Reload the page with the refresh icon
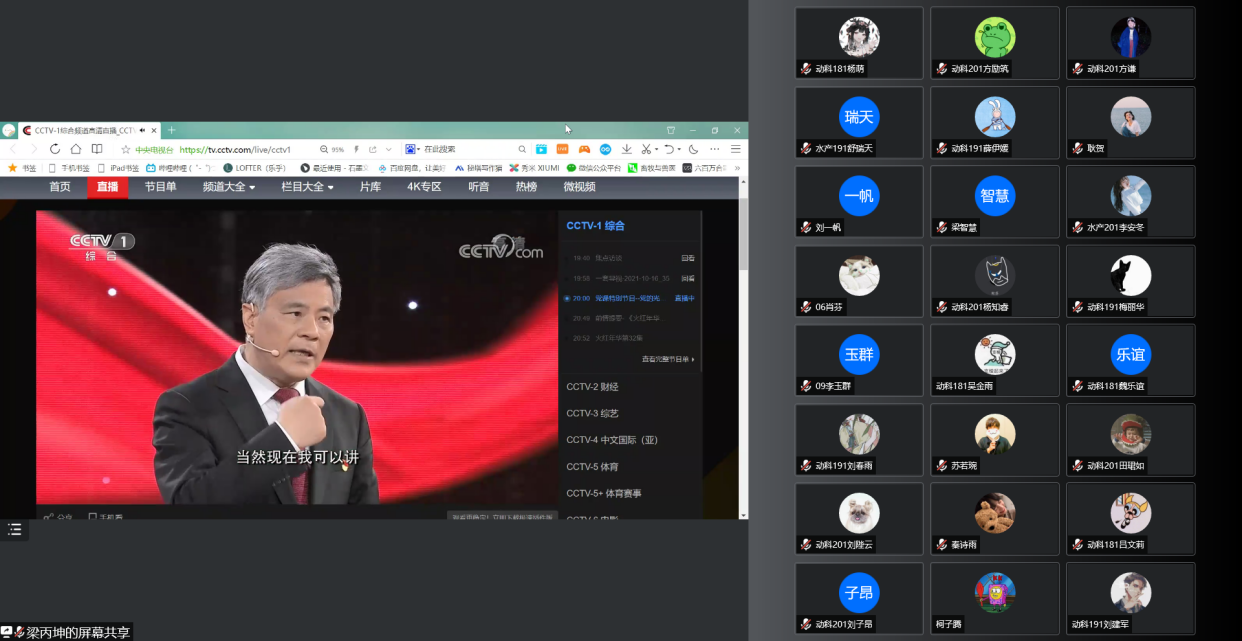1242x641 pixels. click(x=55, y=149)
